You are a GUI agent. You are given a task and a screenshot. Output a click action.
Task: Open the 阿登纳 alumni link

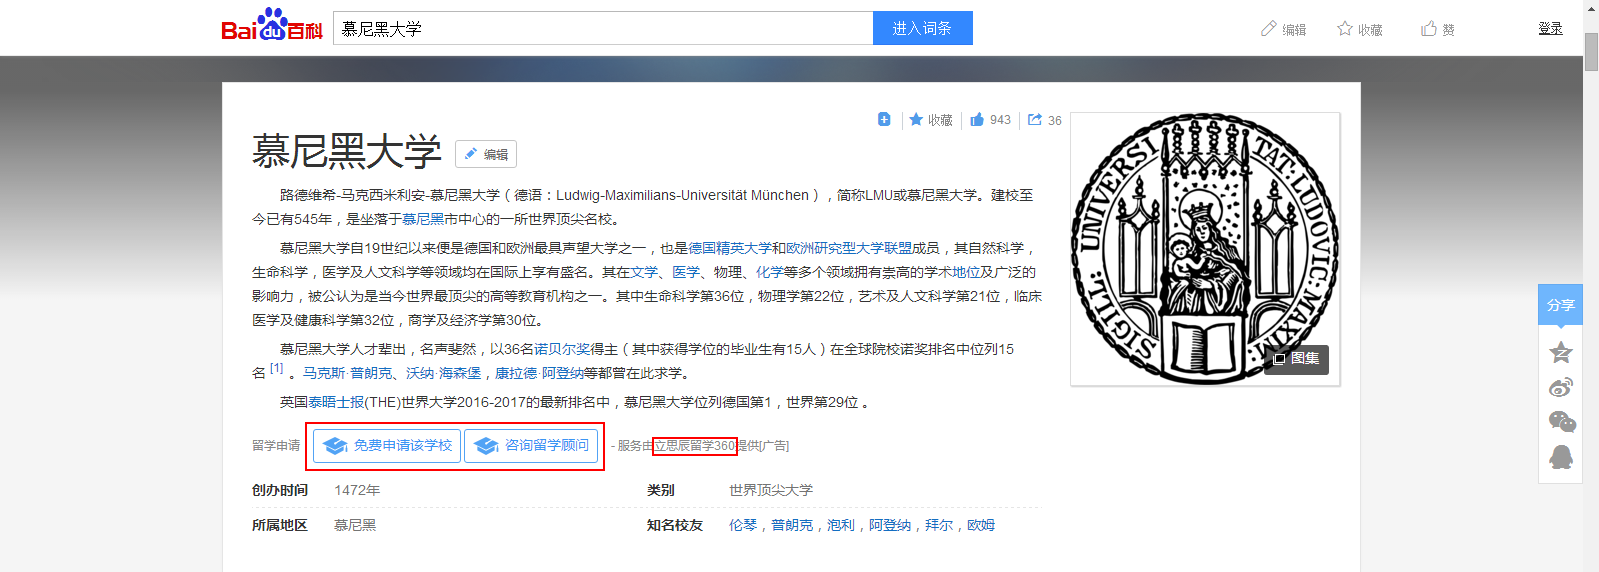click(890, 525)
